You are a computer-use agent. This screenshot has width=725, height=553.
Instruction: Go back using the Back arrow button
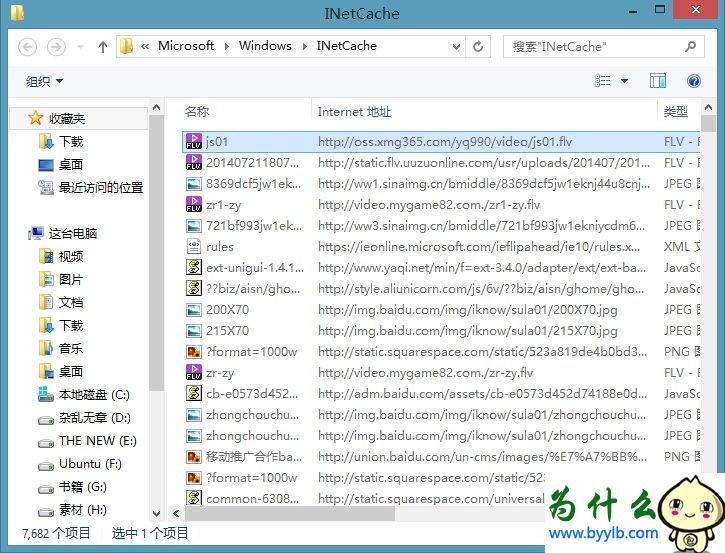27,47
